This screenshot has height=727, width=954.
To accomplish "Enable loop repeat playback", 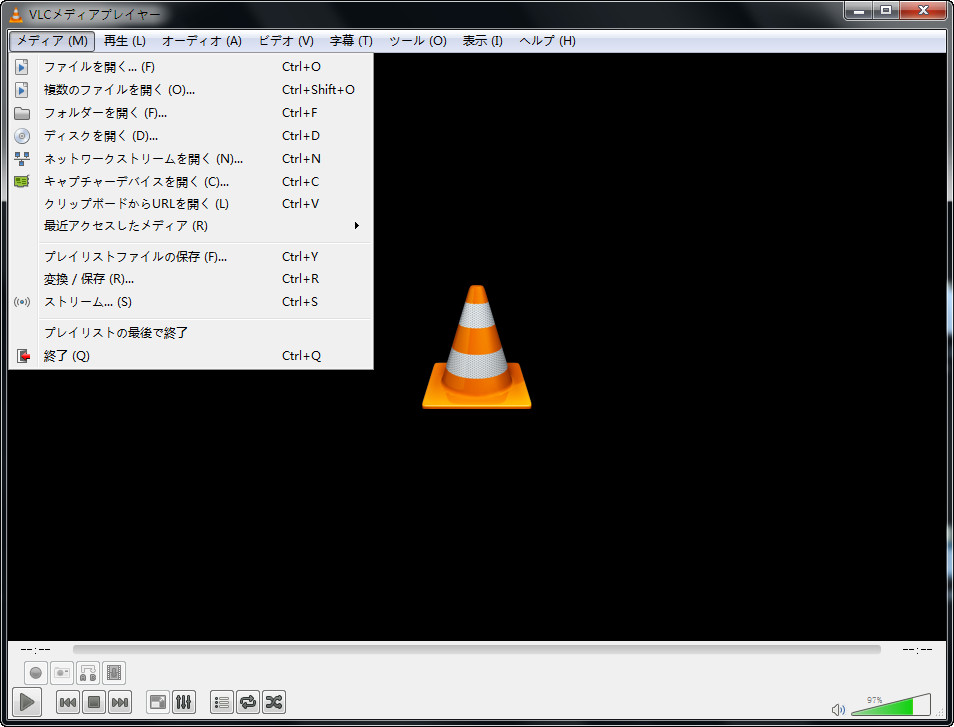I will tap(247, 701).
